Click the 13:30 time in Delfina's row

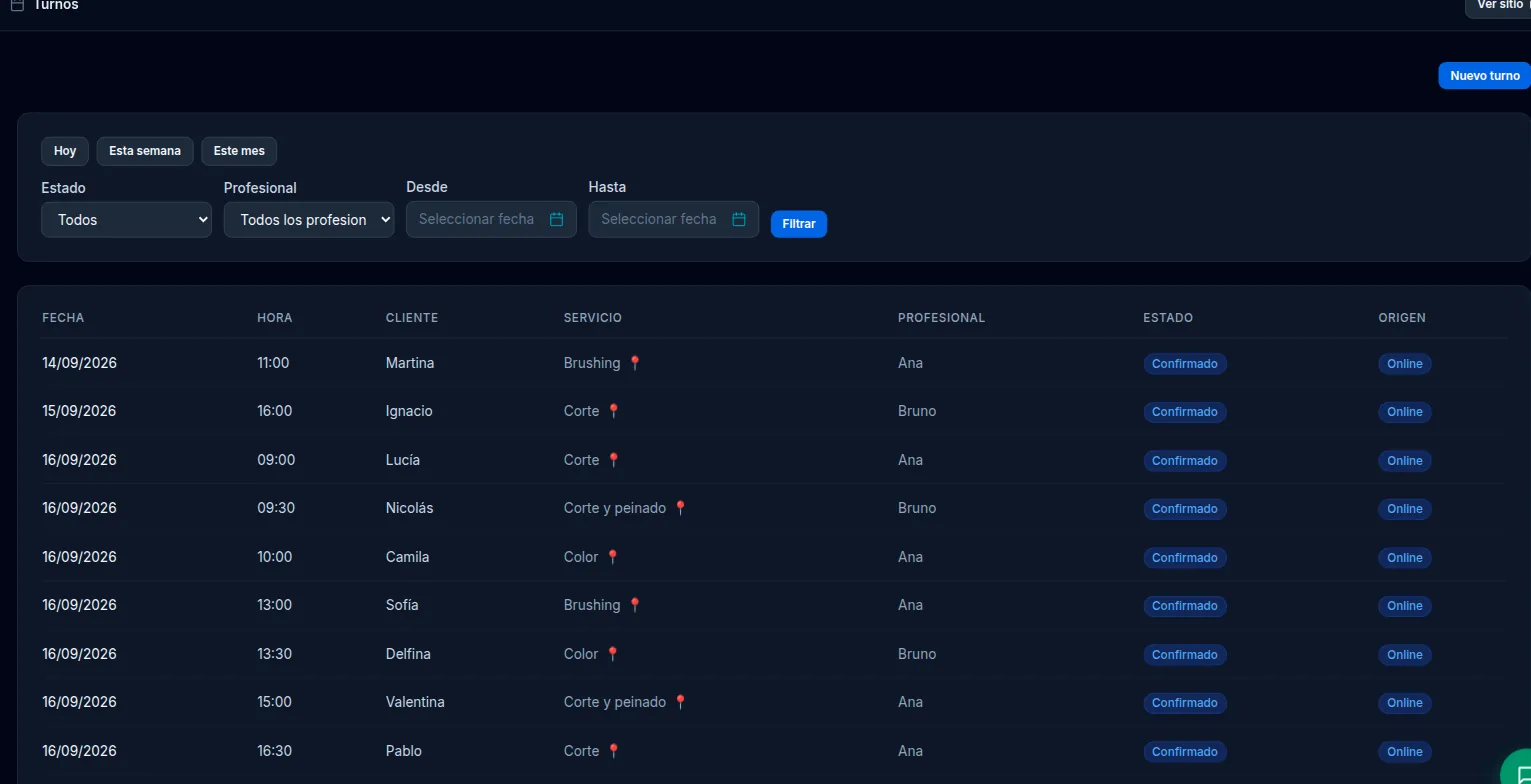point(275,654)
